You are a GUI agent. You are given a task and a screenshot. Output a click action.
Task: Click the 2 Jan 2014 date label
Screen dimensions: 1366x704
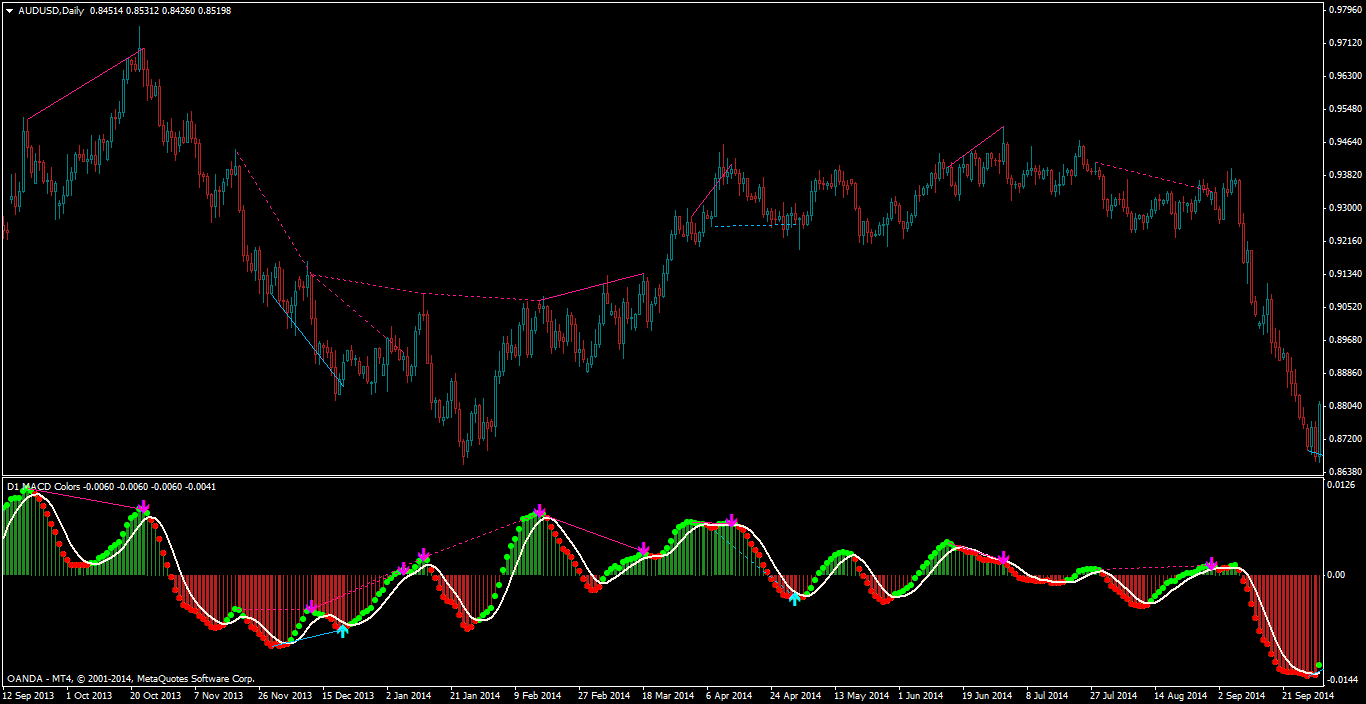click(411, 695)
